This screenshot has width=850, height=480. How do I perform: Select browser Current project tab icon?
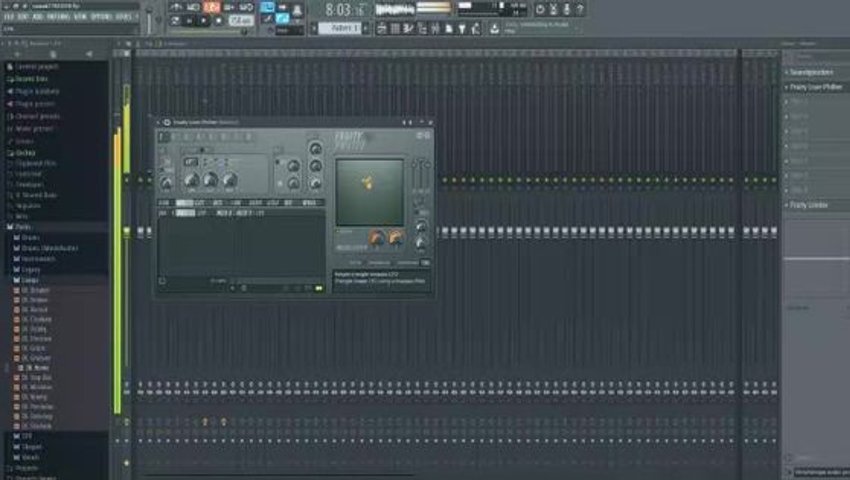(x=53, y=54)
